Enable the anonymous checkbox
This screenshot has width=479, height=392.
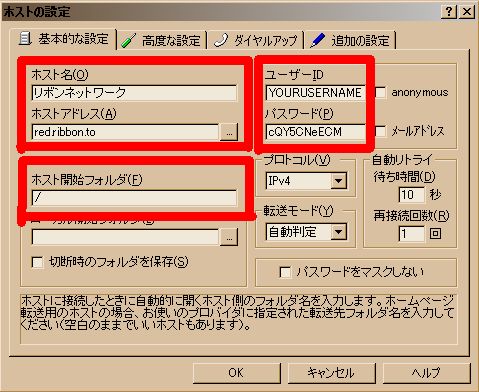tap(381, 92)
